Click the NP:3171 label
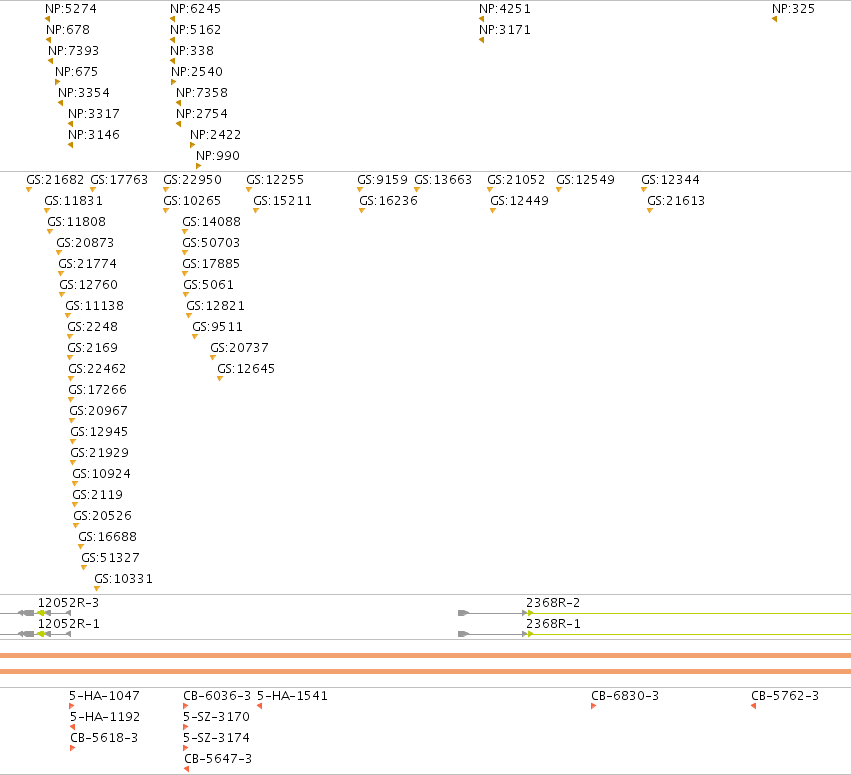The width and height of the screenshot is (851, 775). pyautogui.click(x=505, y=29)
